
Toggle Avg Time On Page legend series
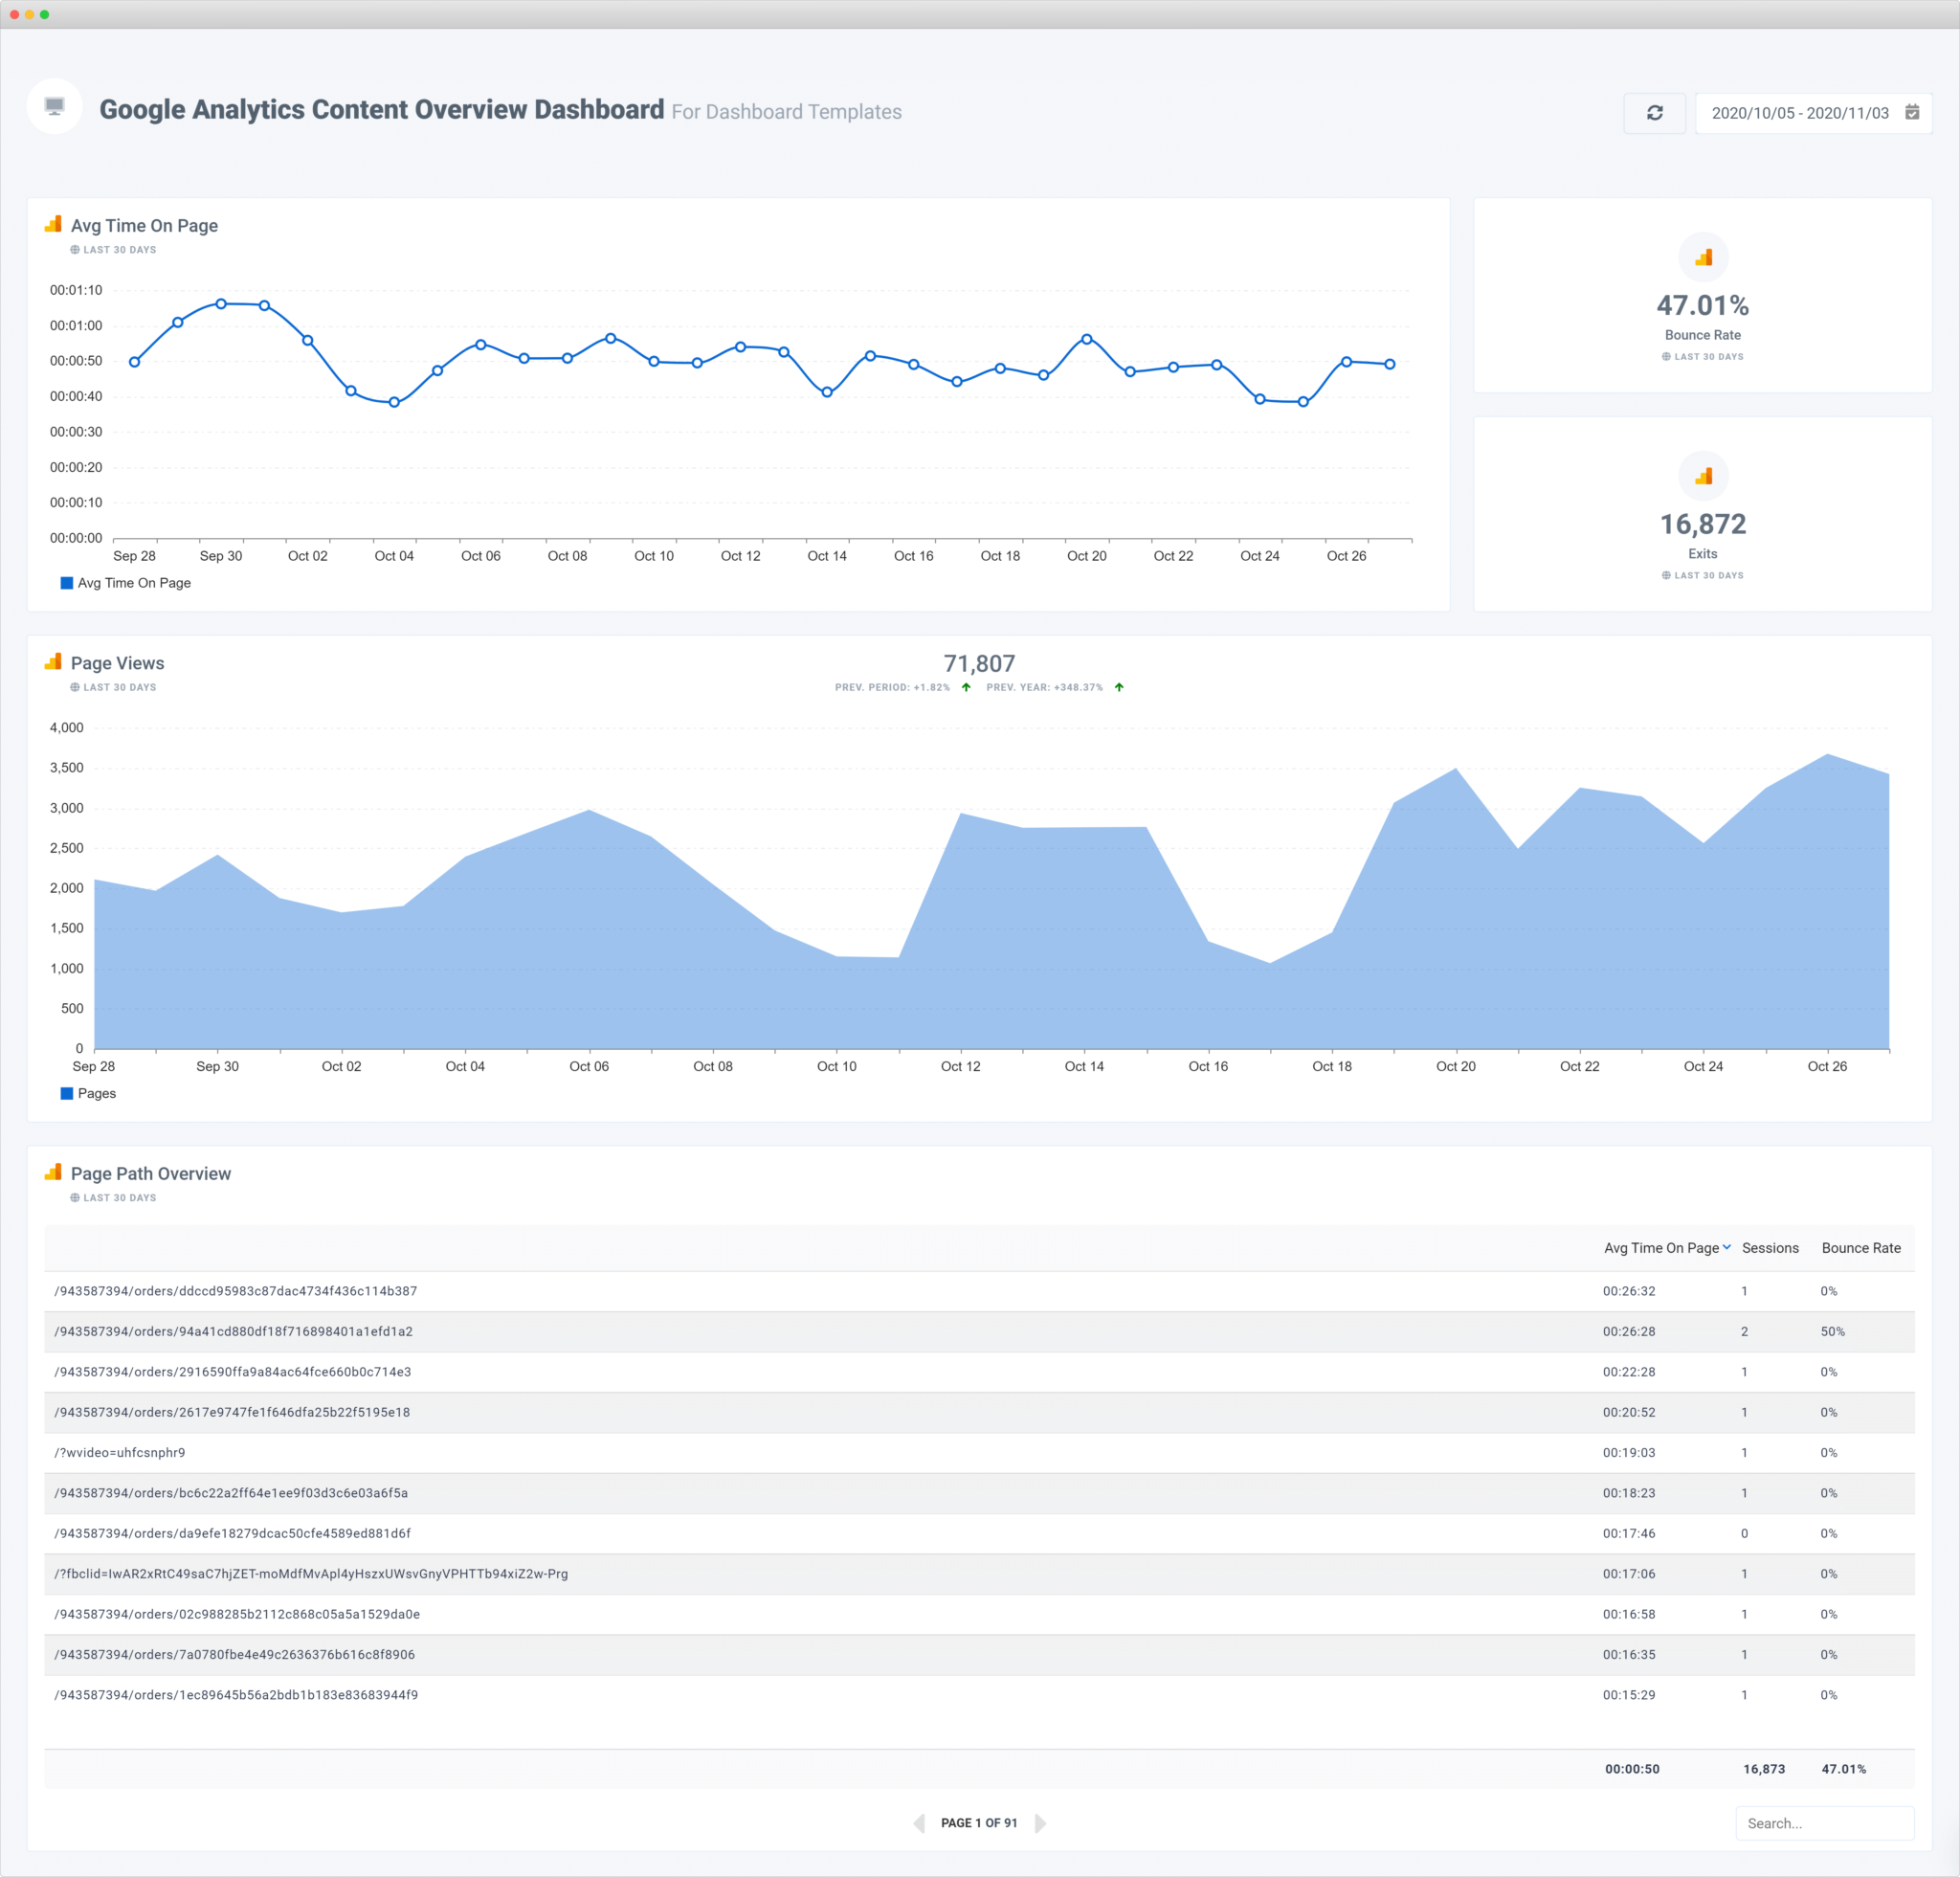click(133, 583)
